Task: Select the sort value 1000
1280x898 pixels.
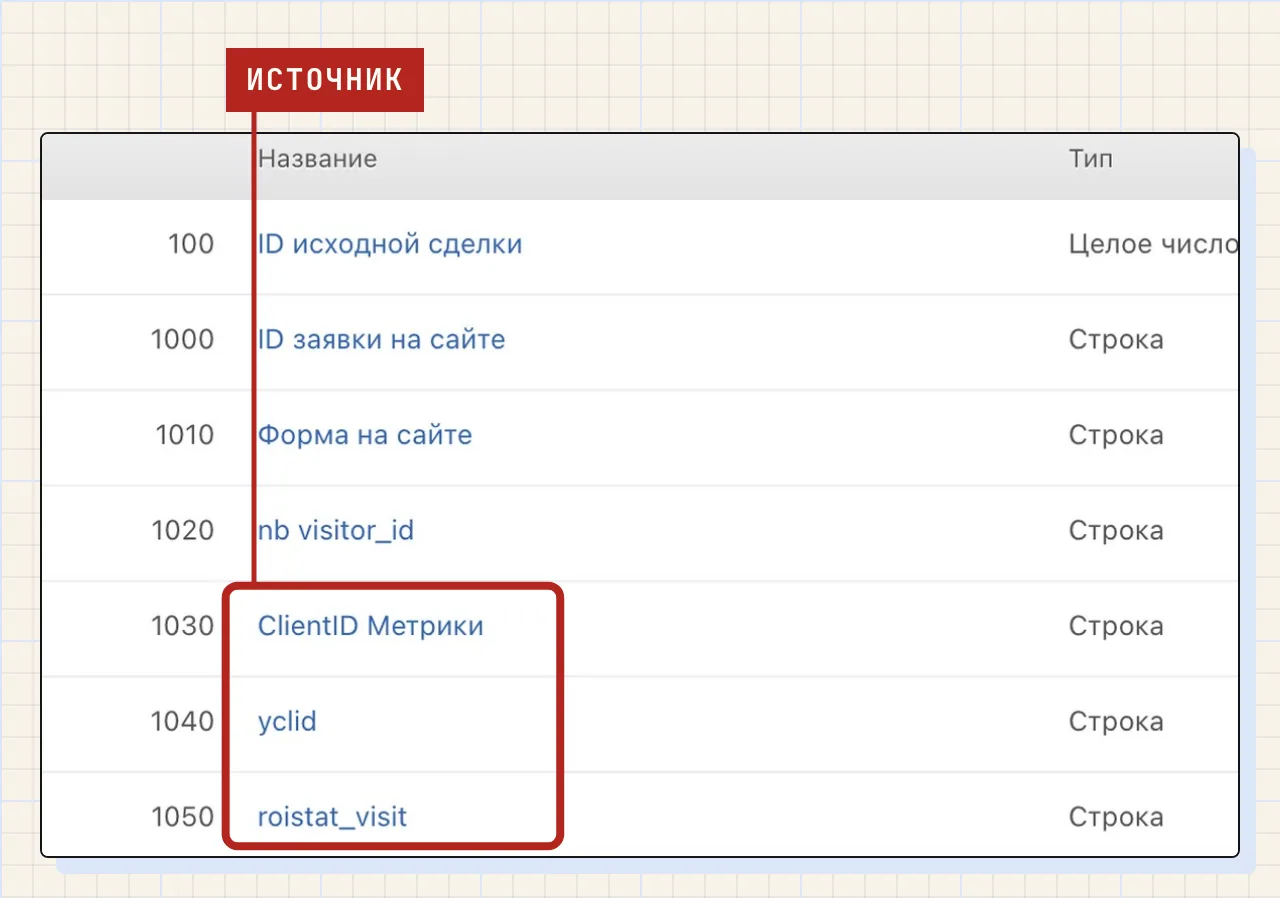Action: (183, 340)
